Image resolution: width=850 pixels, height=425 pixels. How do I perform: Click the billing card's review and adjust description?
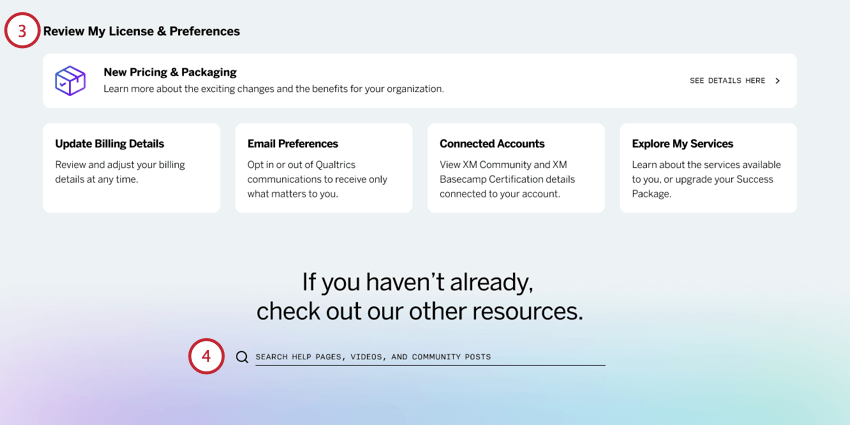120,172
